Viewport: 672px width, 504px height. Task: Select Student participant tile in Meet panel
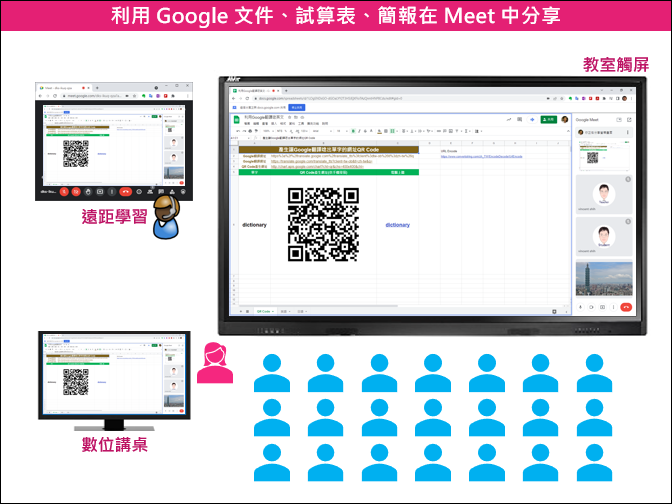click(x=604, y=237)
